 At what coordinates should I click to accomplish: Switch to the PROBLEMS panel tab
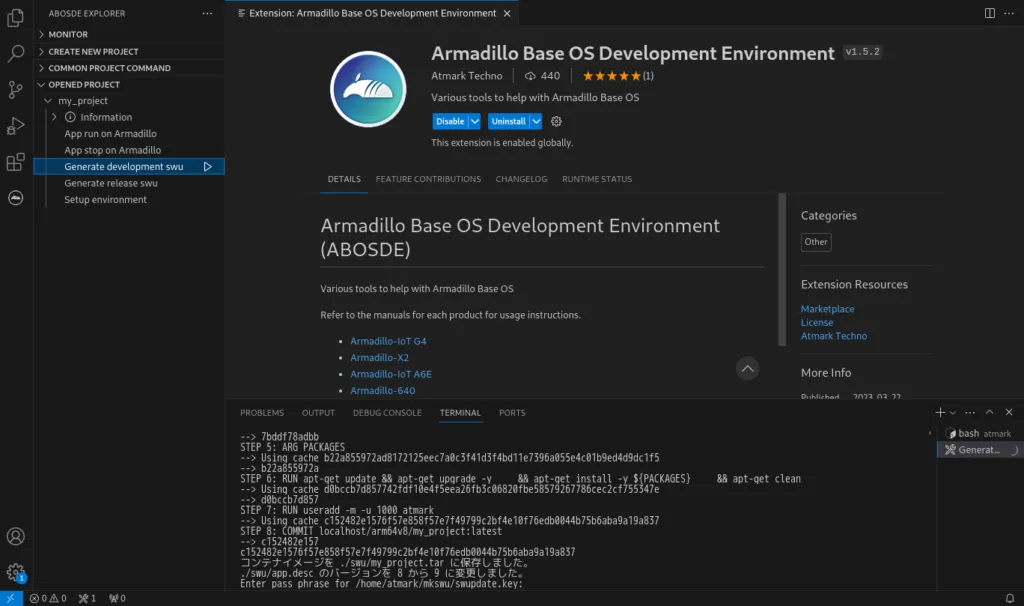(x=262, y=413)
